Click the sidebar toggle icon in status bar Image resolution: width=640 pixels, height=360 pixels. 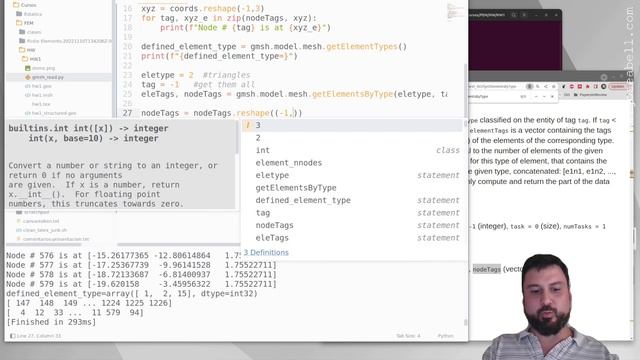(x=12, y=336)
